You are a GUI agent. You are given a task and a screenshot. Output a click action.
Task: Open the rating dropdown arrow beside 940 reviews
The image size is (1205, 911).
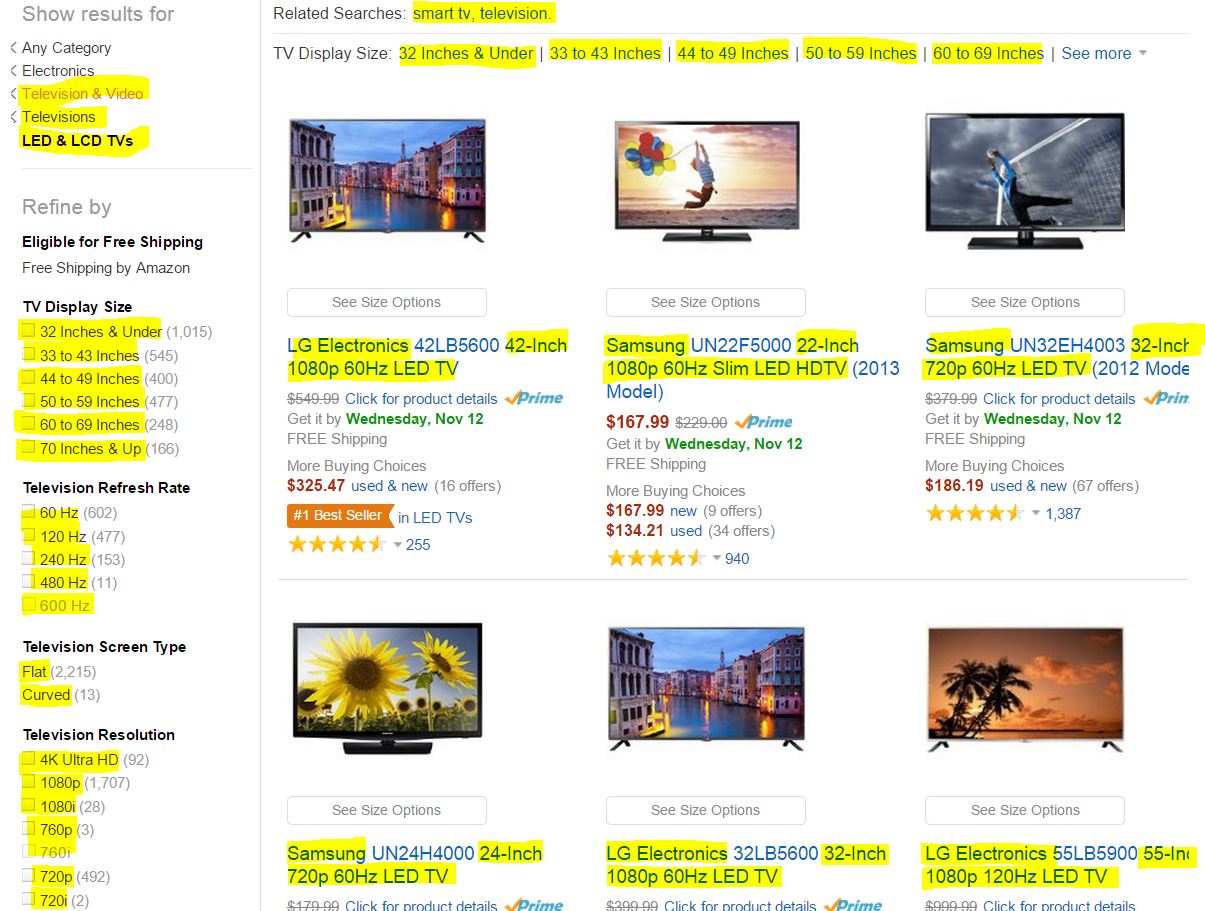tap(716, 559)
